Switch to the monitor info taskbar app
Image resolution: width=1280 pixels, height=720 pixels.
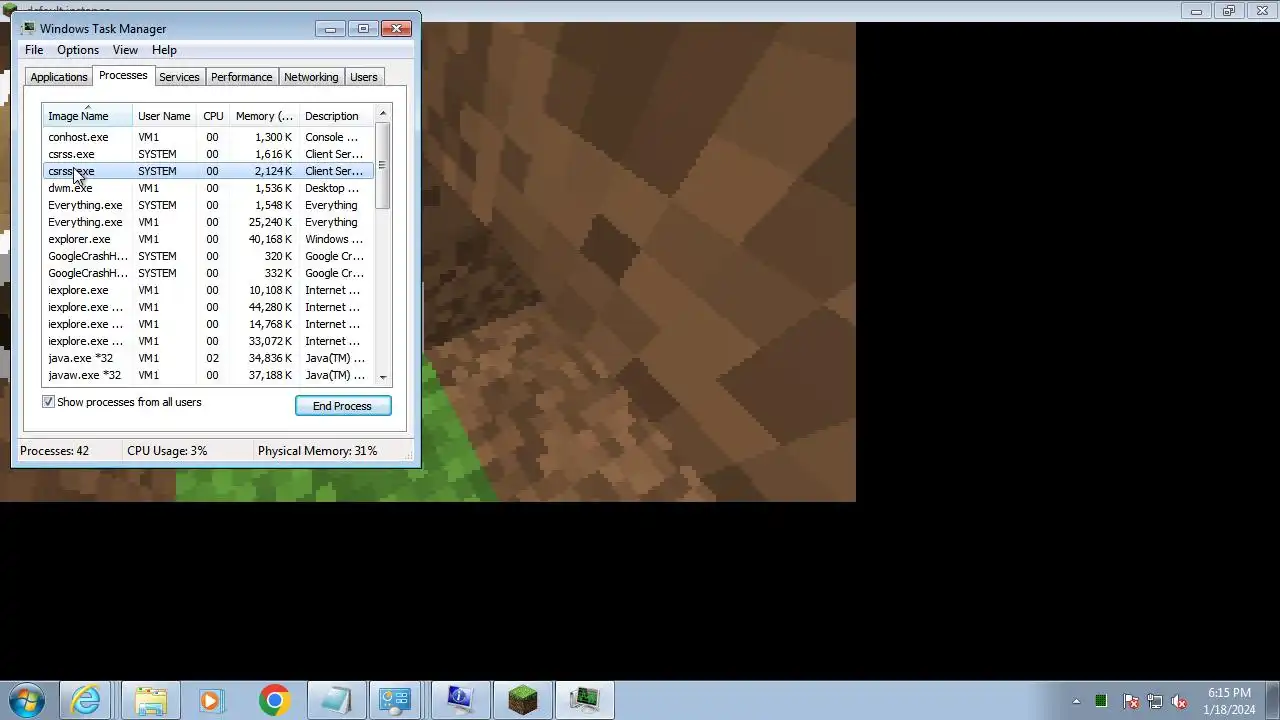coord(459,700)
